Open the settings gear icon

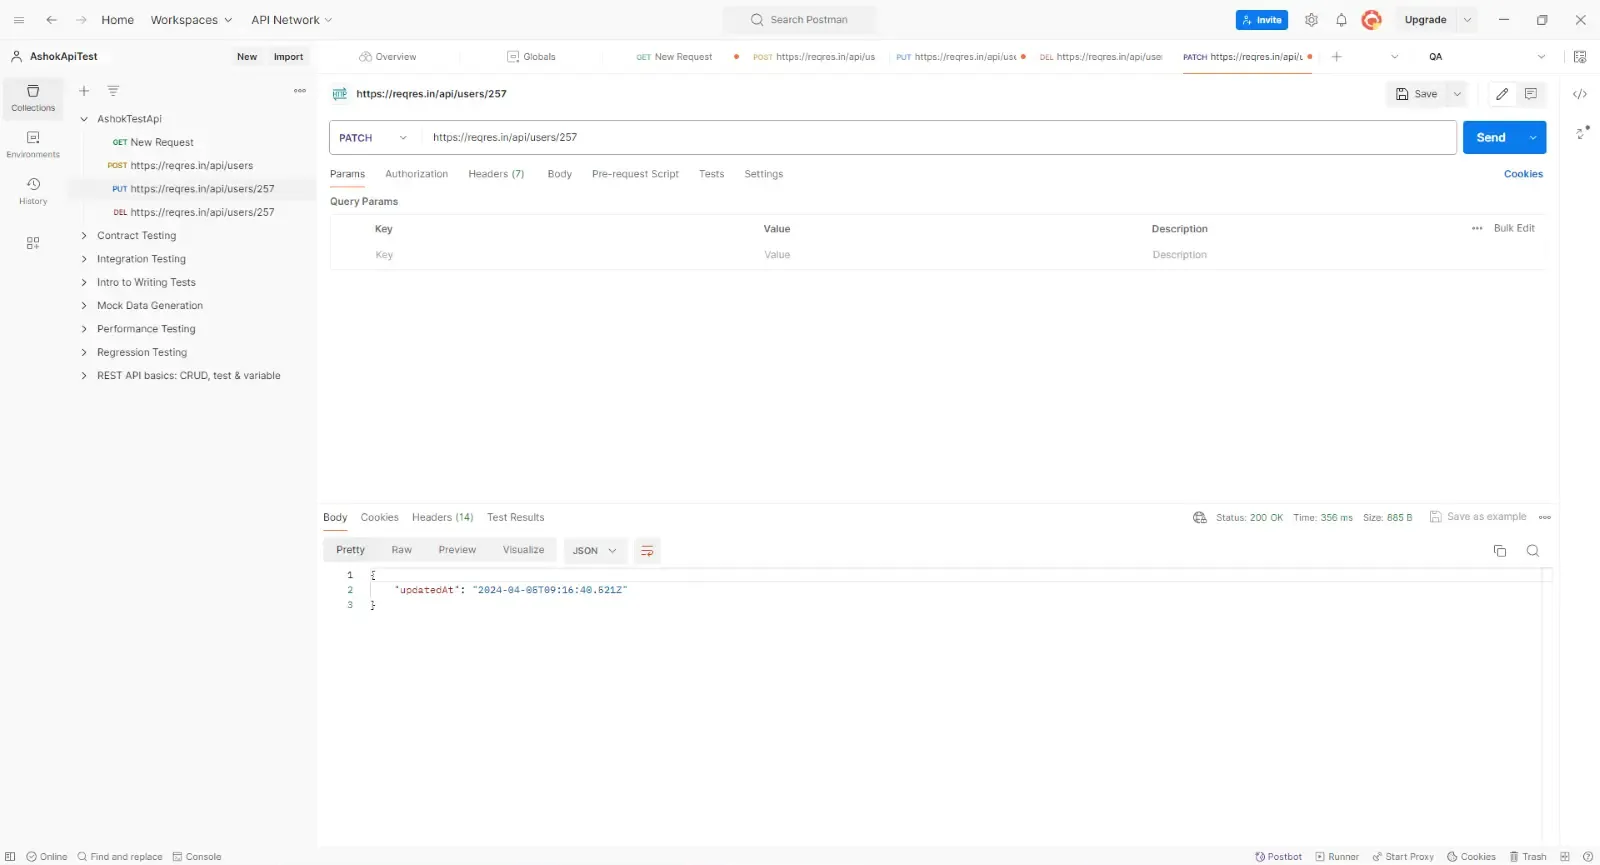tap(1311, 20)
